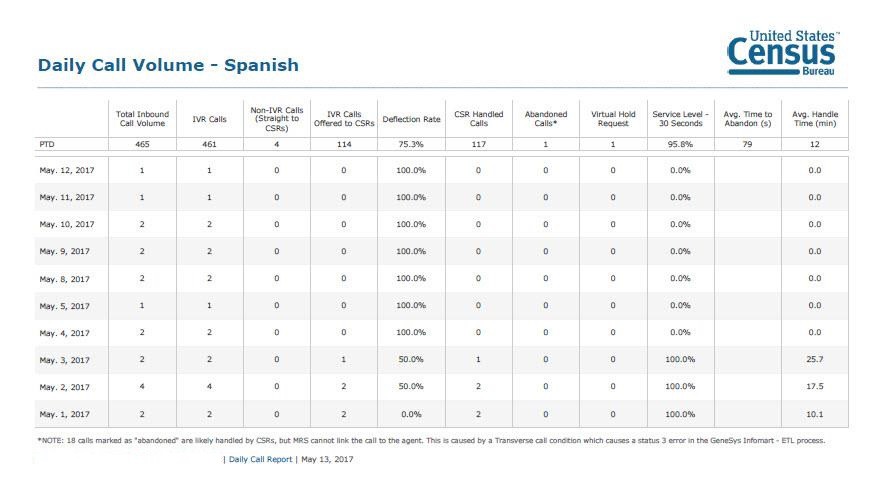Select the Abandoned Calls* column header
The width and height of the screenshot is (888, 492).
tap(546, 119)
